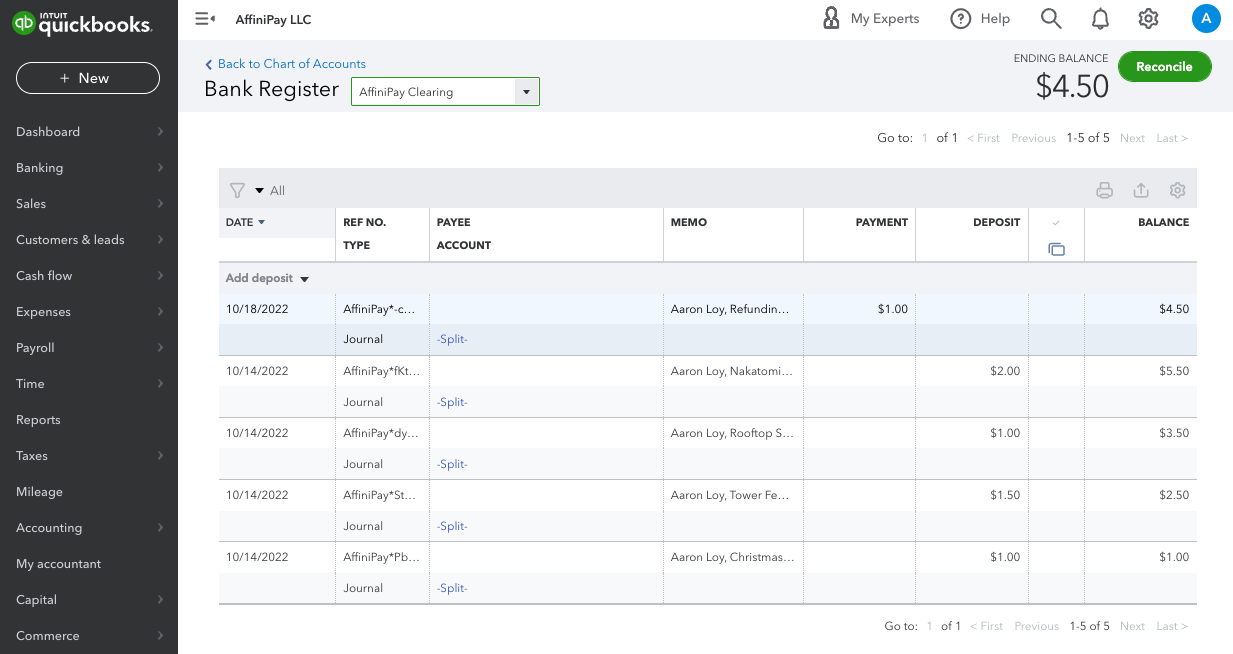Click the green Reconcile button
The height and width of the screenshot is (654, 1233).
pos(1164,67)
